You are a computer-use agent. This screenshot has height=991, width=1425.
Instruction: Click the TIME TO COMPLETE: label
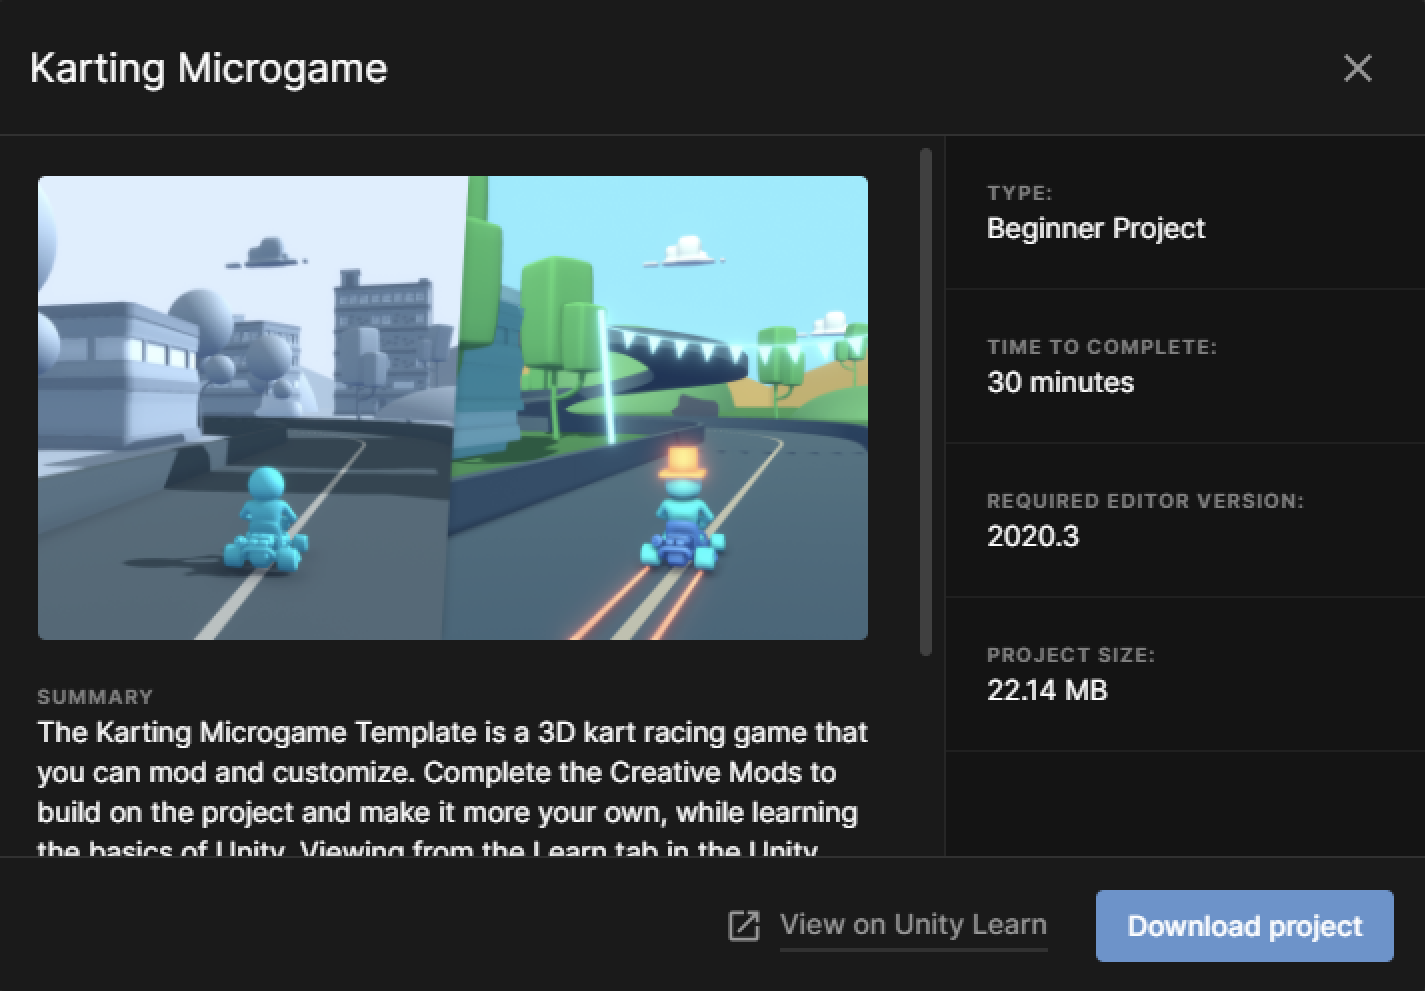tap(1102, 347)
